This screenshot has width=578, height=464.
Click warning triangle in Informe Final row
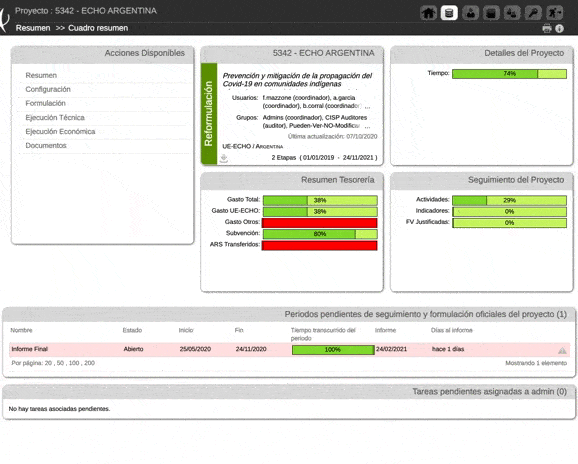tap(562, 350)
